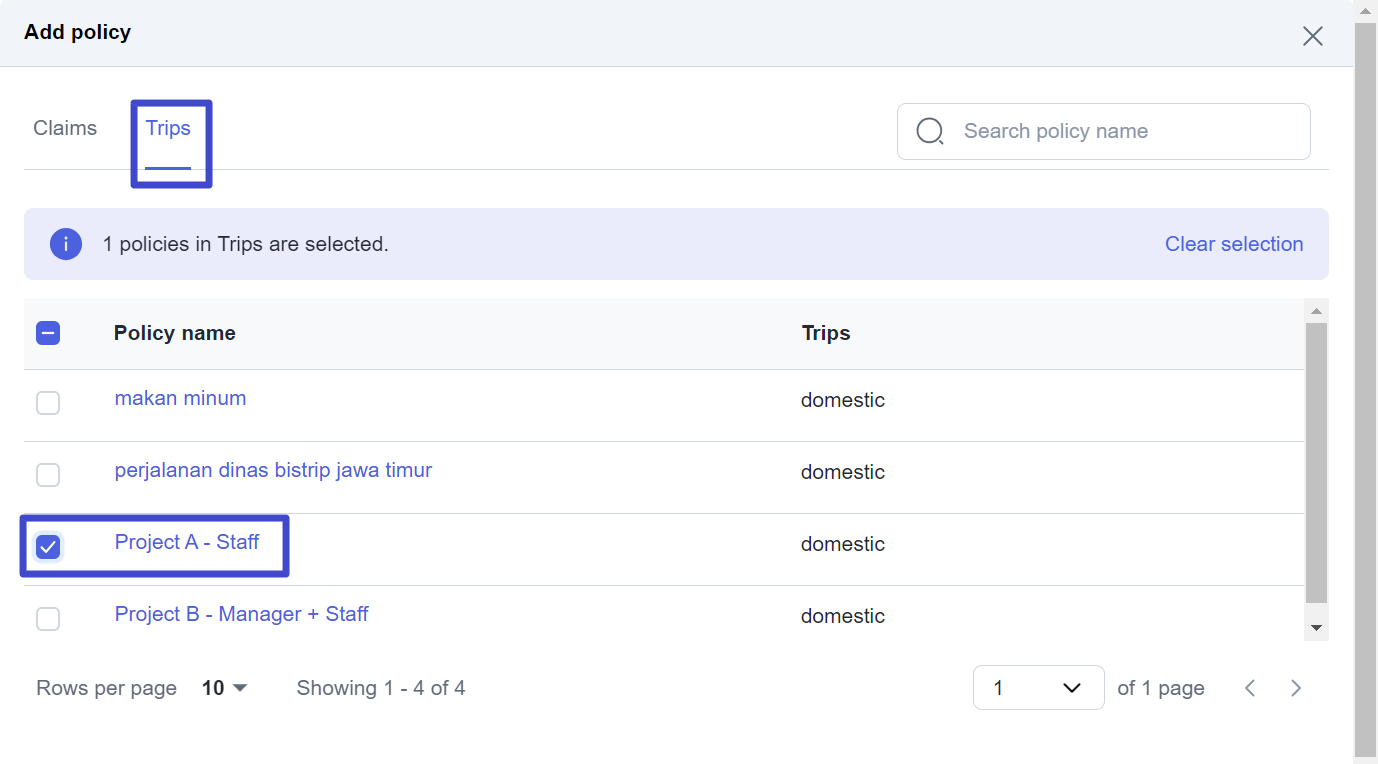Select the Trips tab
Viewport: 1378px width, 764px height.
(168, 128)
